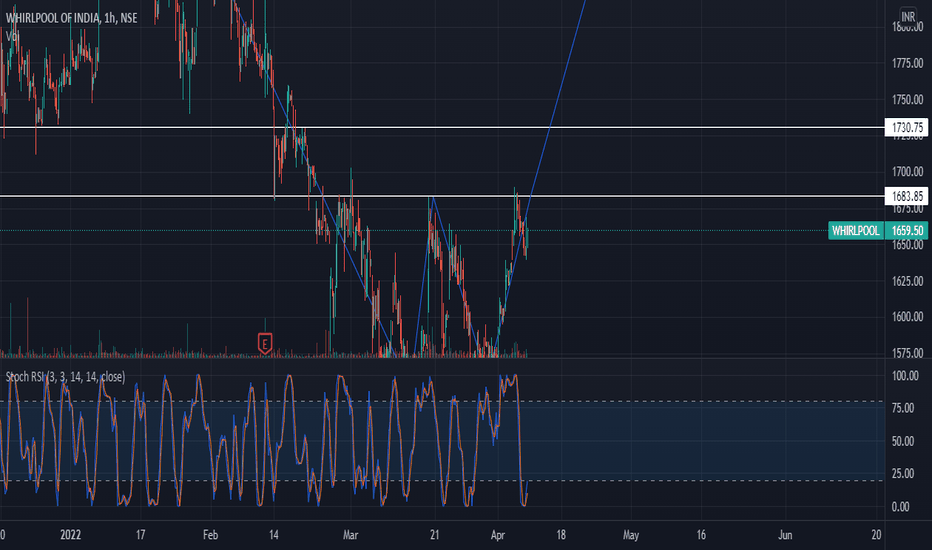Click the 17 date label on time axis
The image size is (932, 550).
pyautogui.click(x=140, y=535)
